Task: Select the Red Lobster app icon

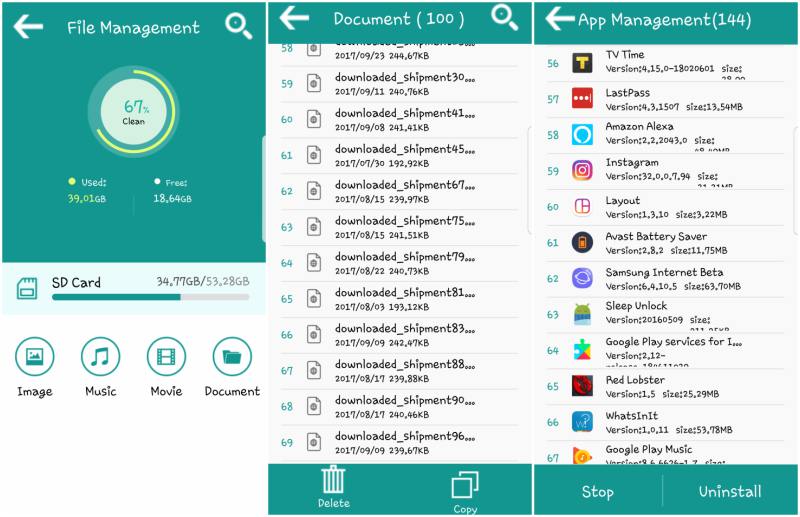Action: pos(582,386)
